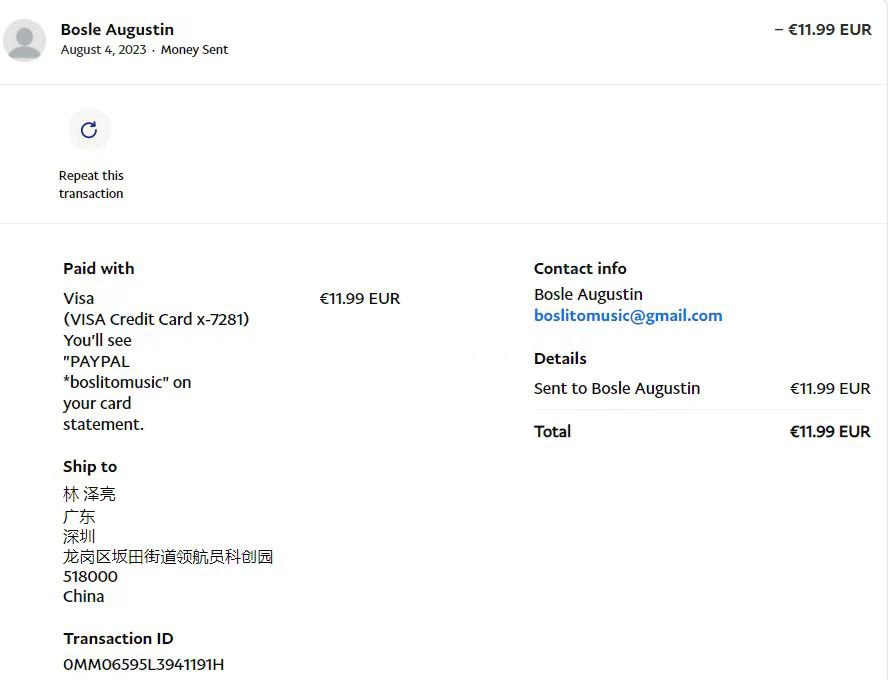Click the 'Details' heading
The image size is (888, 680).
coord(560,358)
